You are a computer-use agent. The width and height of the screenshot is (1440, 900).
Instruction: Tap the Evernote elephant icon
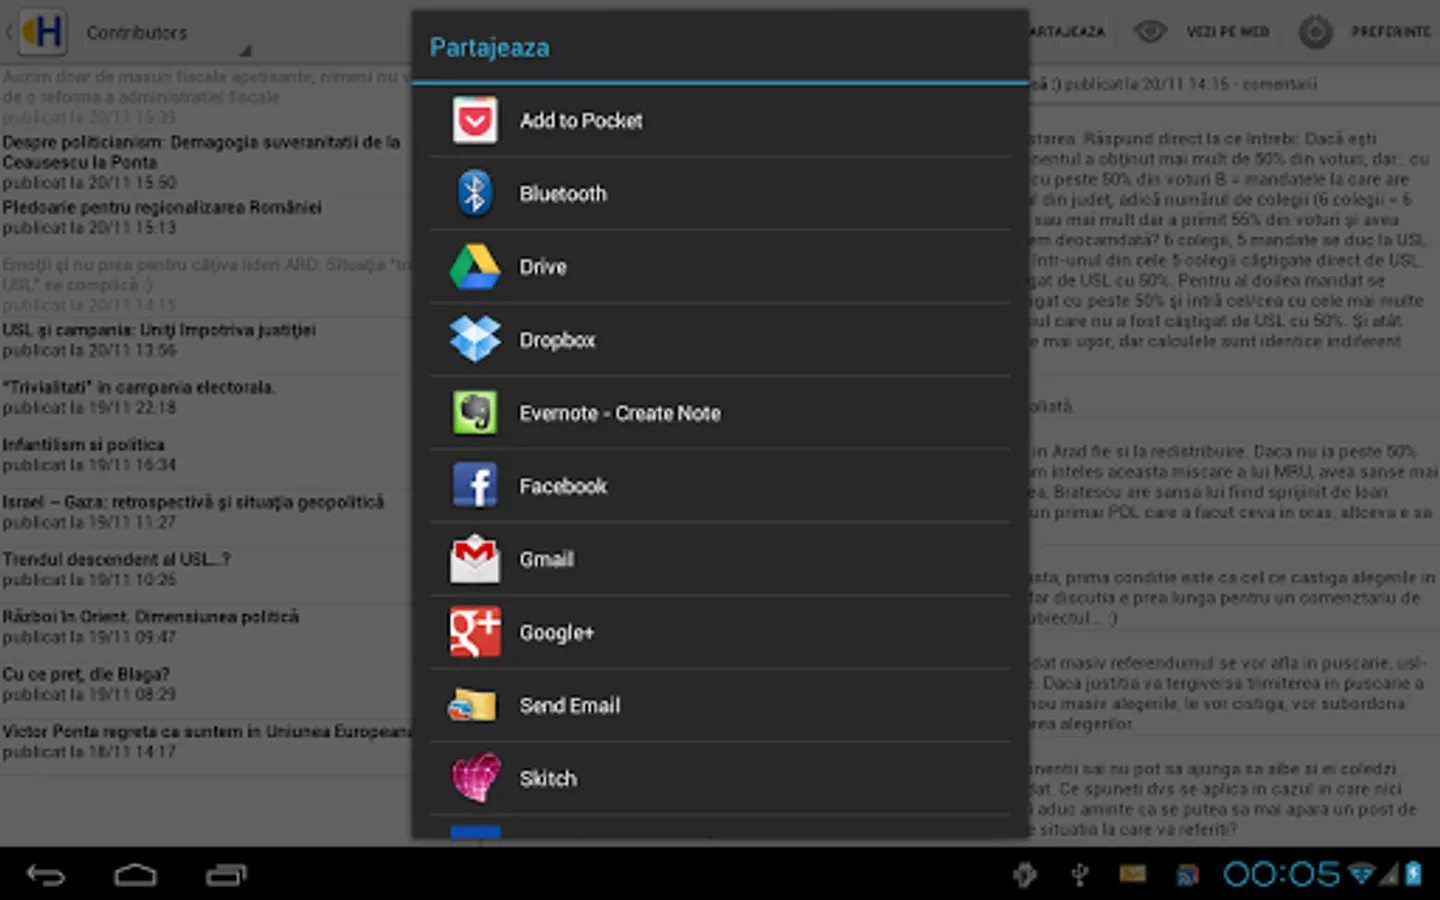pos(475,413)
